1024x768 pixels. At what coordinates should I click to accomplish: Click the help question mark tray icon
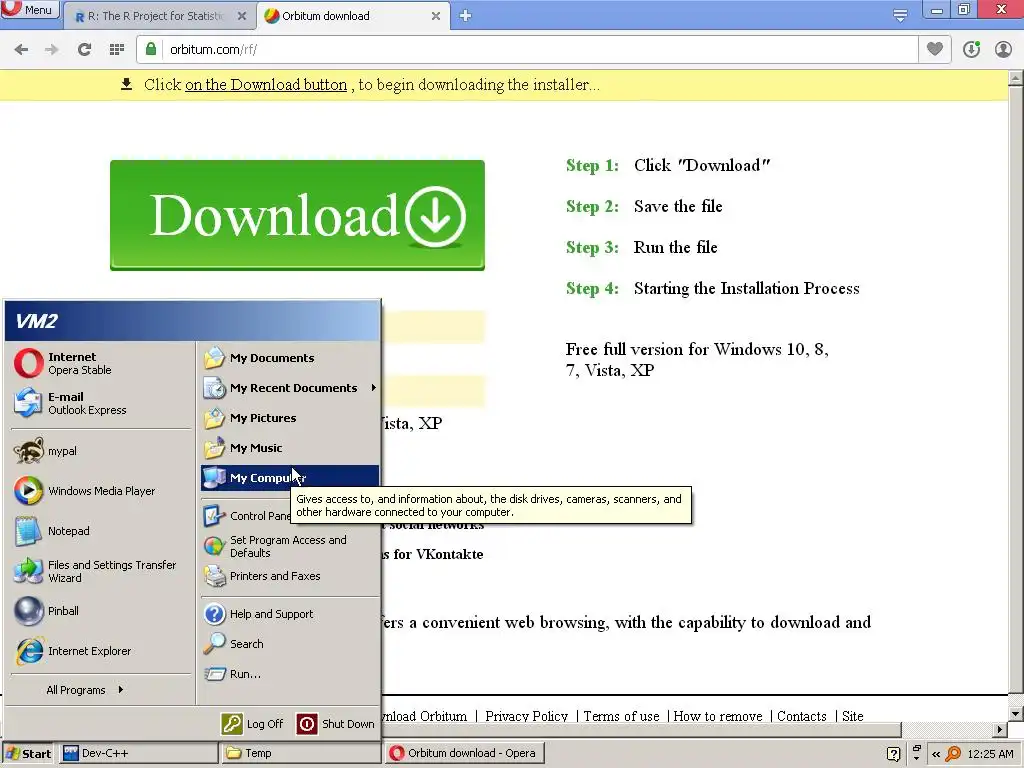point(893,754)
